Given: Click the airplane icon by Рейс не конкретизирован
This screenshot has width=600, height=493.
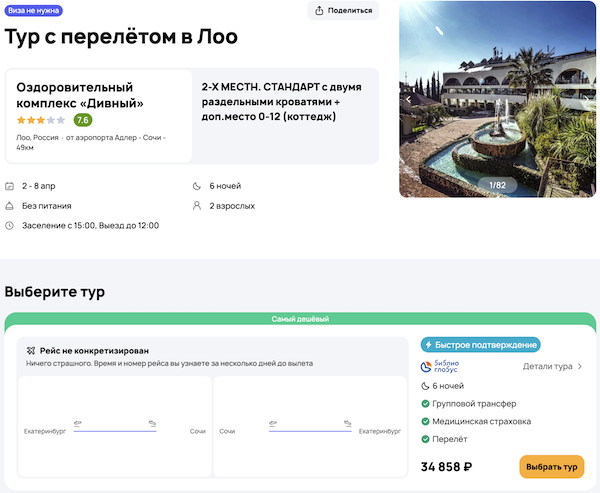Looking at the screenshot, I should 31,350.
